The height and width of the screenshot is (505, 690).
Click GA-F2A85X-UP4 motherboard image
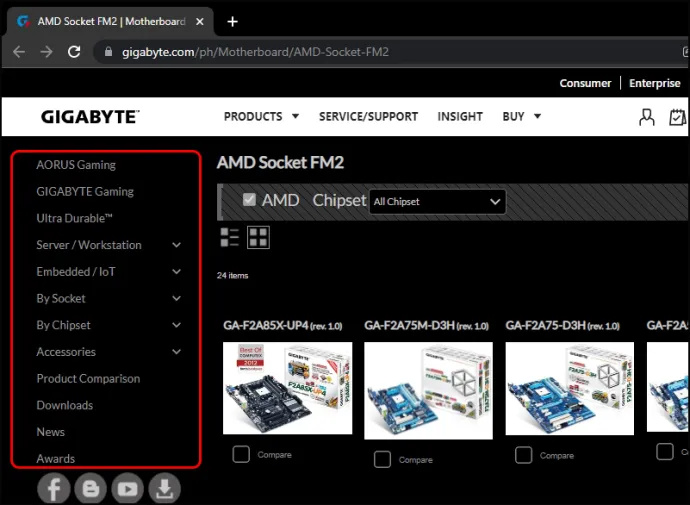(x=287, y=388)
